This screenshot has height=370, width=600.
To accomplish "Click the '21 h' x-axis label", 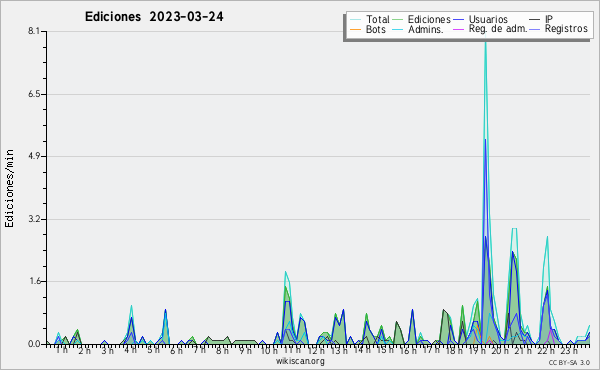I will coord(523,350).
